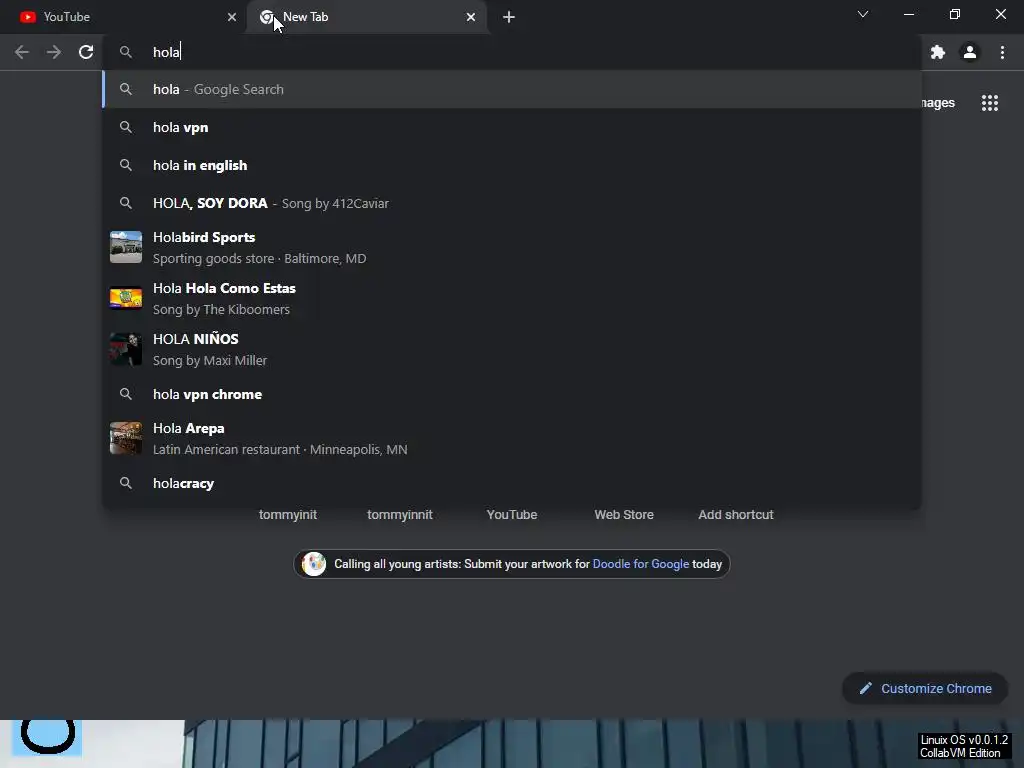The image size is (1024, 768).
Task: Click Add shortcut
Action: click(x=736, y=515)
